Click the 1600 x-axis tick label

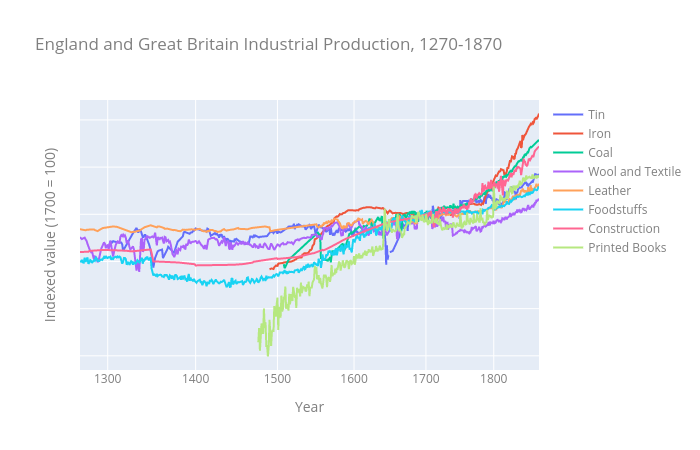pos(354,379)
